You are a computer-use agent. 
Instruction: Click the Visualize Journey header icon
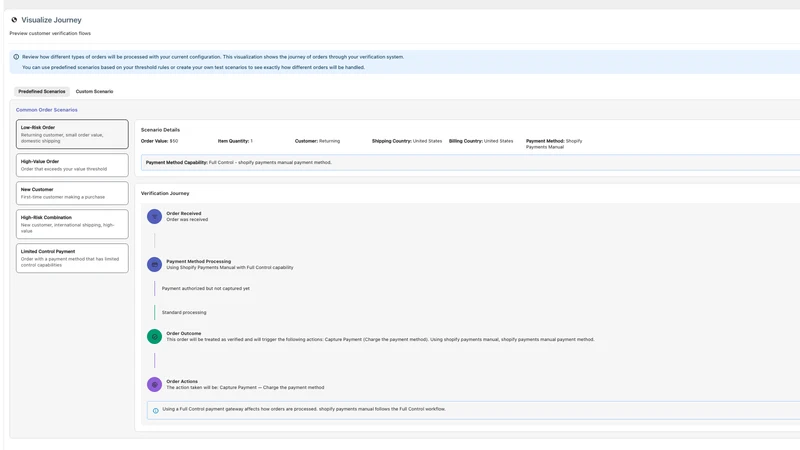click(x=14, y=20)
